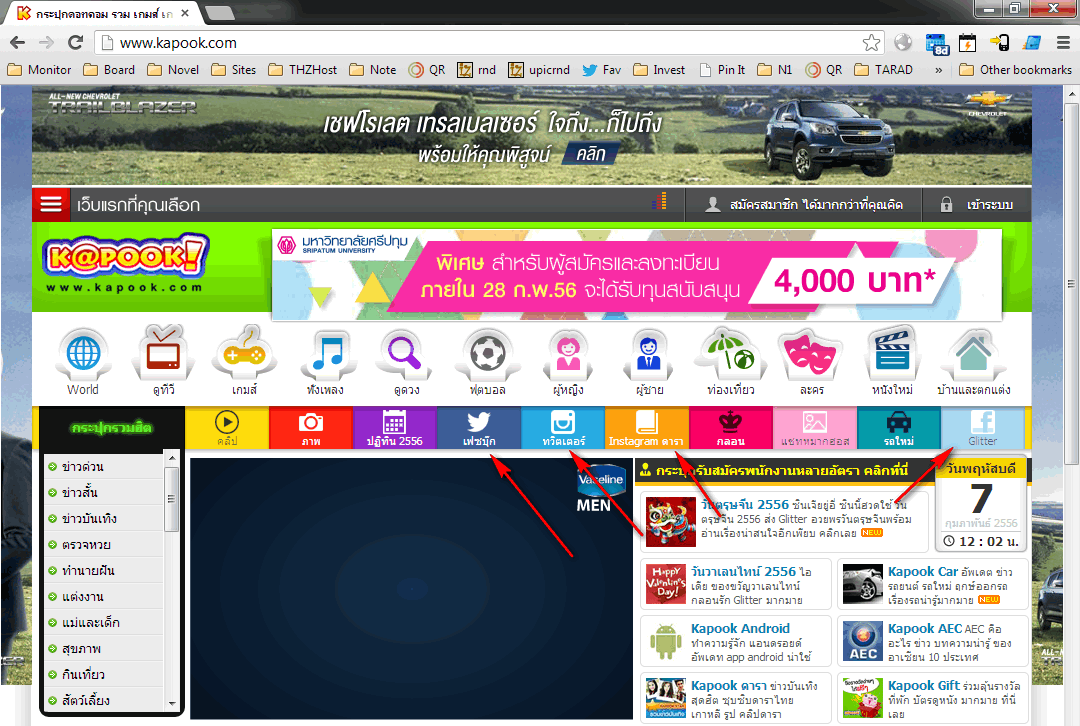Open the ละคร theater masks icon
Screen dimensions: 1080x726
tap(811, 355)
